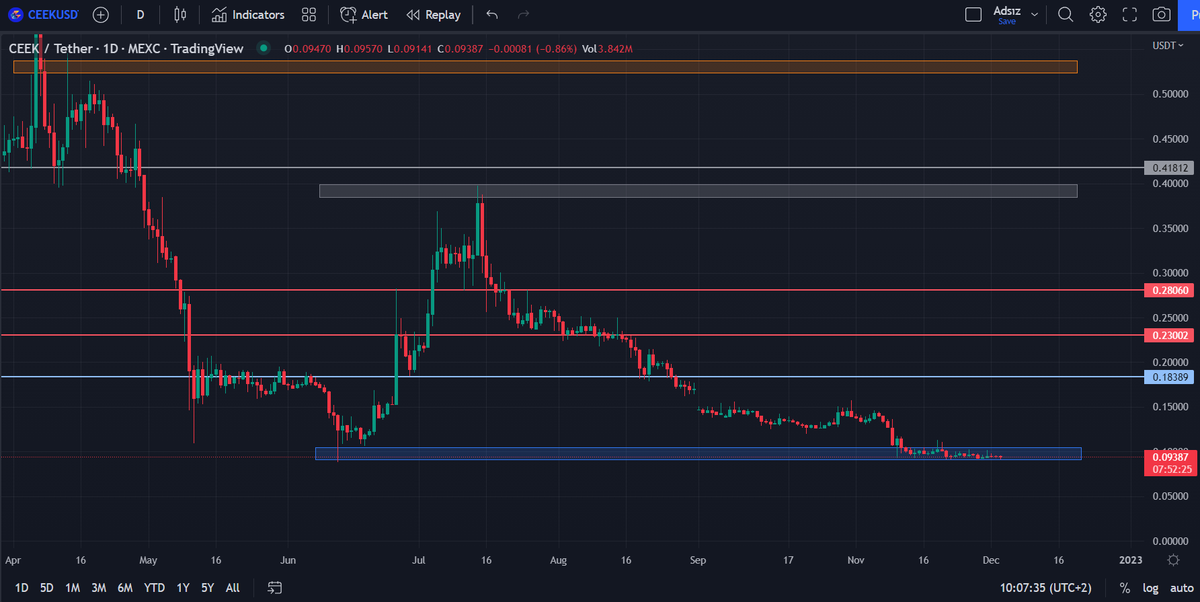Screen dimensions: 1200x602
Task: Expand the layout management dropdown arrow
Action: point(1034,15)
